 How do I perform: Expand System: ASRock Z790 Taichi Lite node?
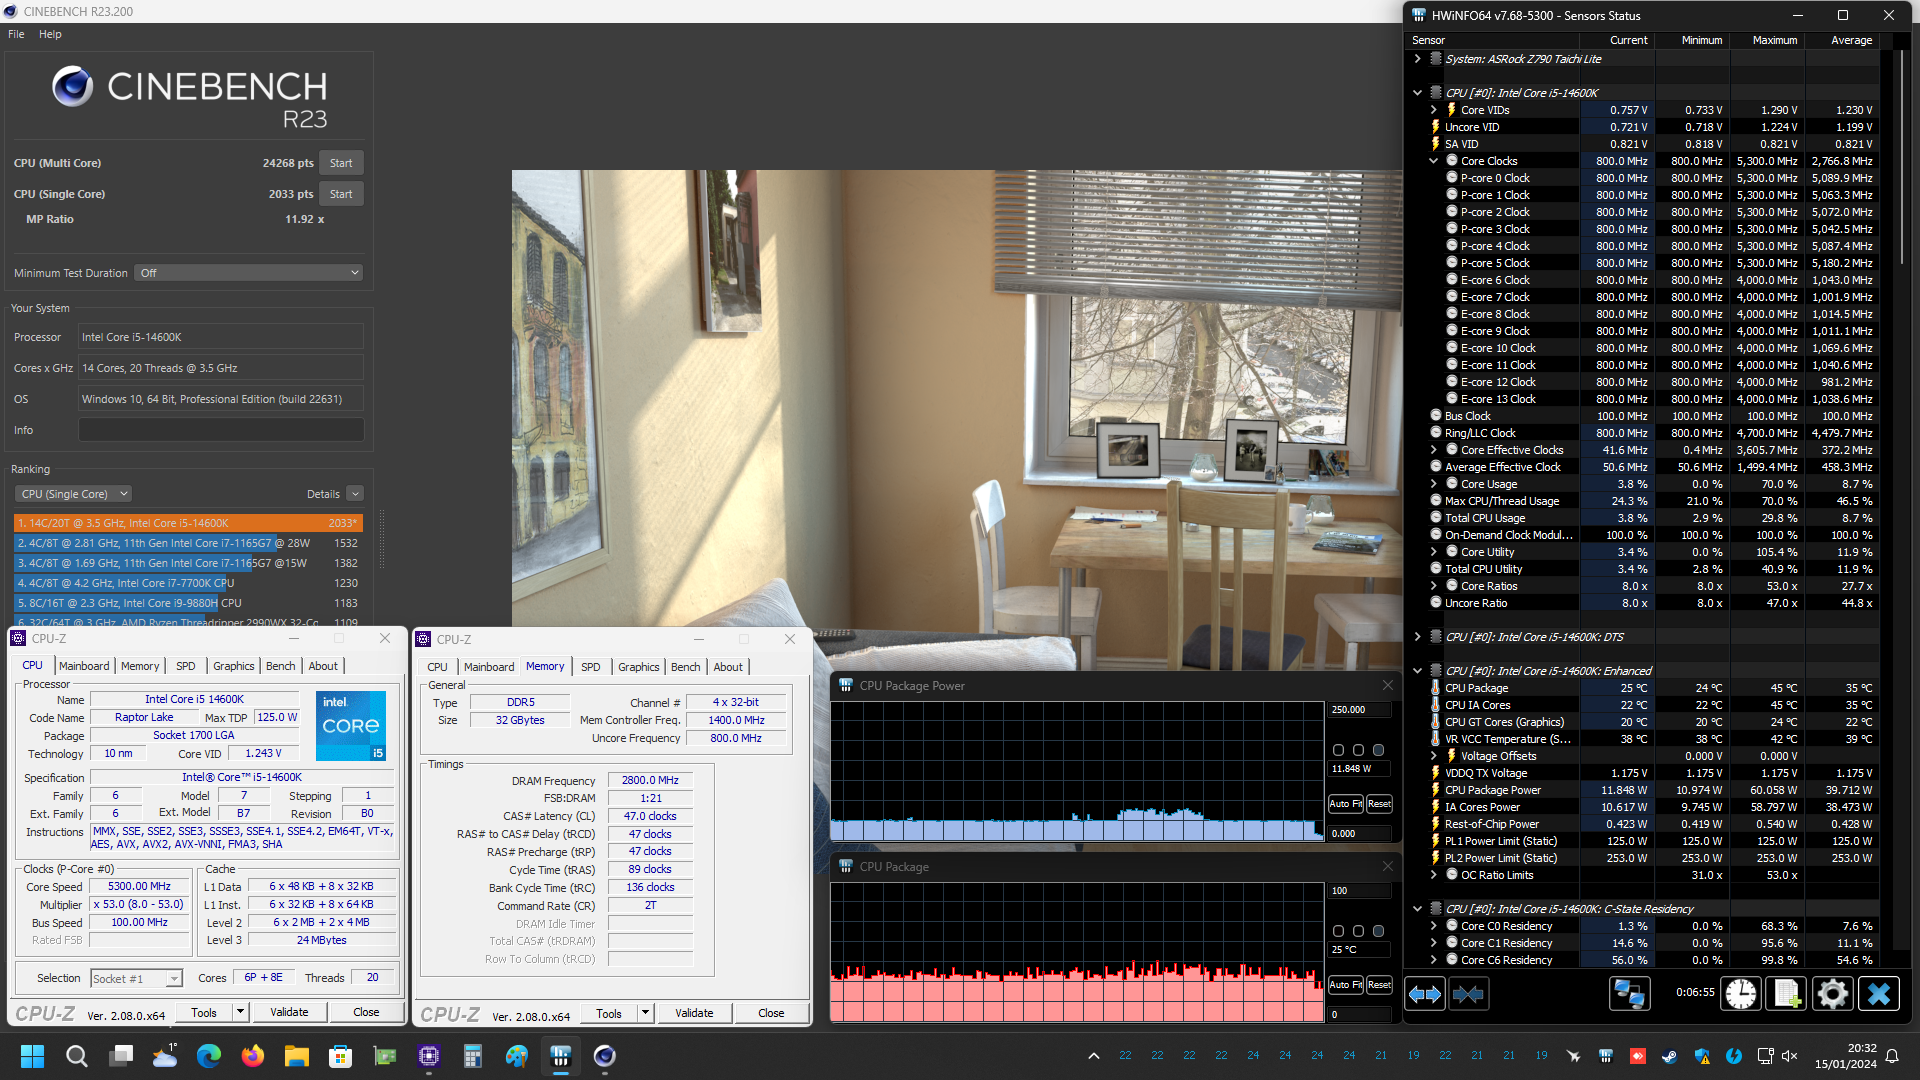coord(1417,59)
